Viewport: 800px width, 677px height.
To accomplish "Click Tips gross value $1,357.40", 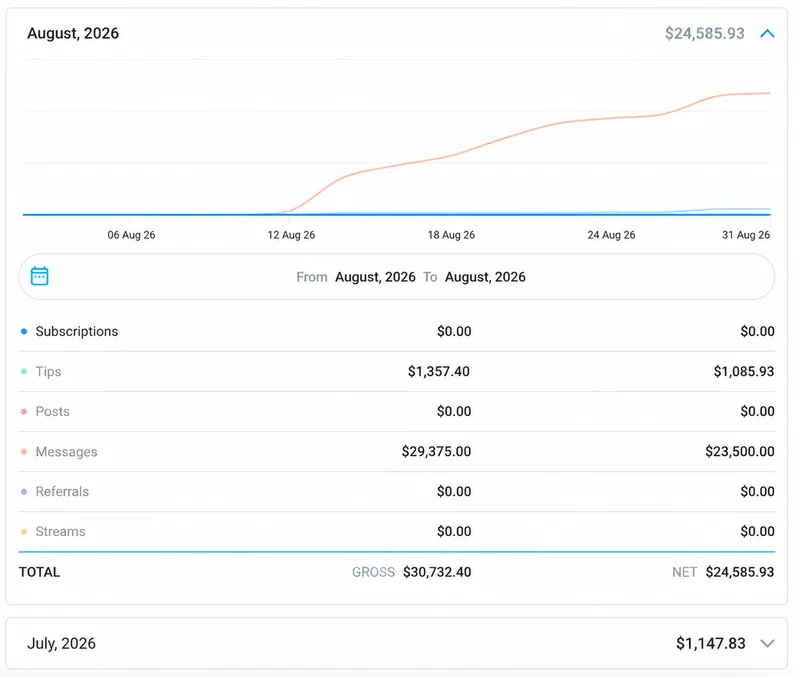I will [x=439, y=371].
